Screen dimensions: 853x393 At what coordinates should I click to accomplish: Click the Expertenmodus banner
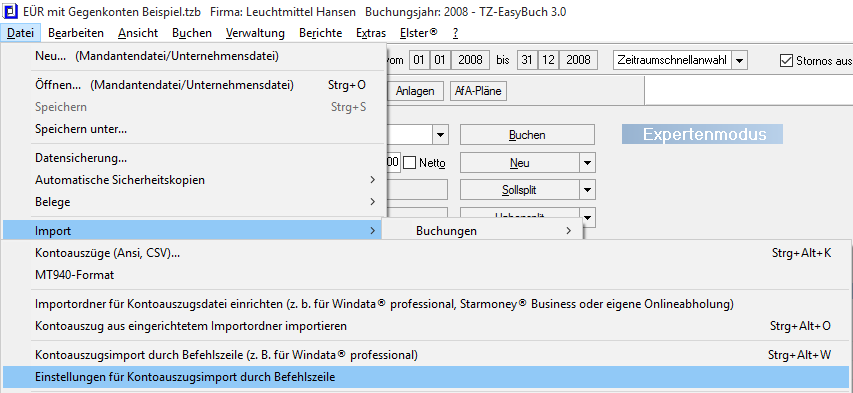(x=702, y=134)
